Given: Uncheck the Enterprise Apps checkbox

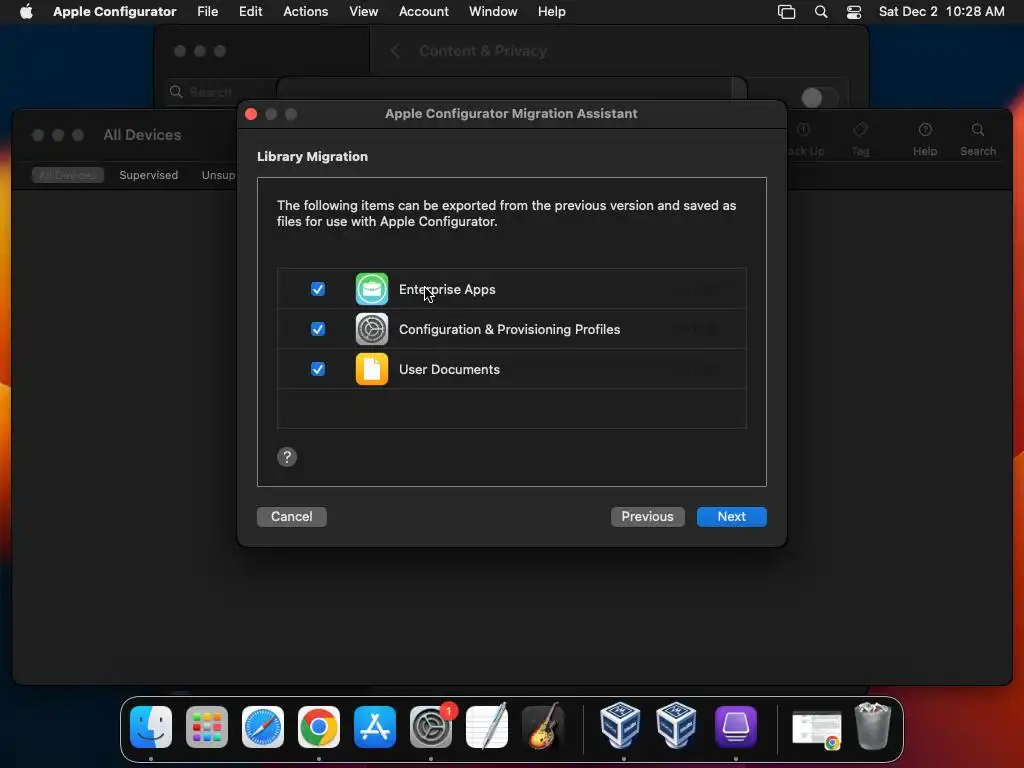Looking at the screenshot, I should (317, 289).
